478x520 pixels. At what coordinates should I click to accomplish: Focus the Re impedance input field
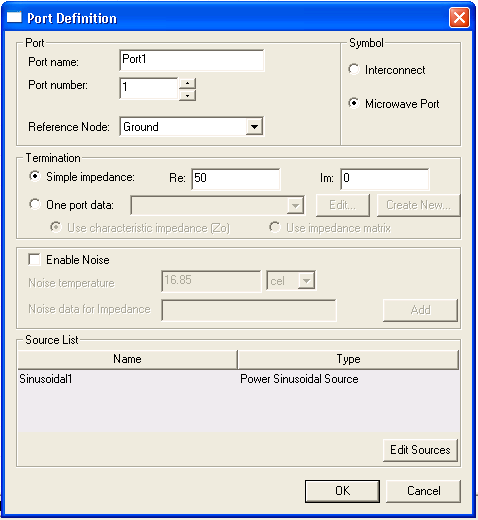point(236,179)
